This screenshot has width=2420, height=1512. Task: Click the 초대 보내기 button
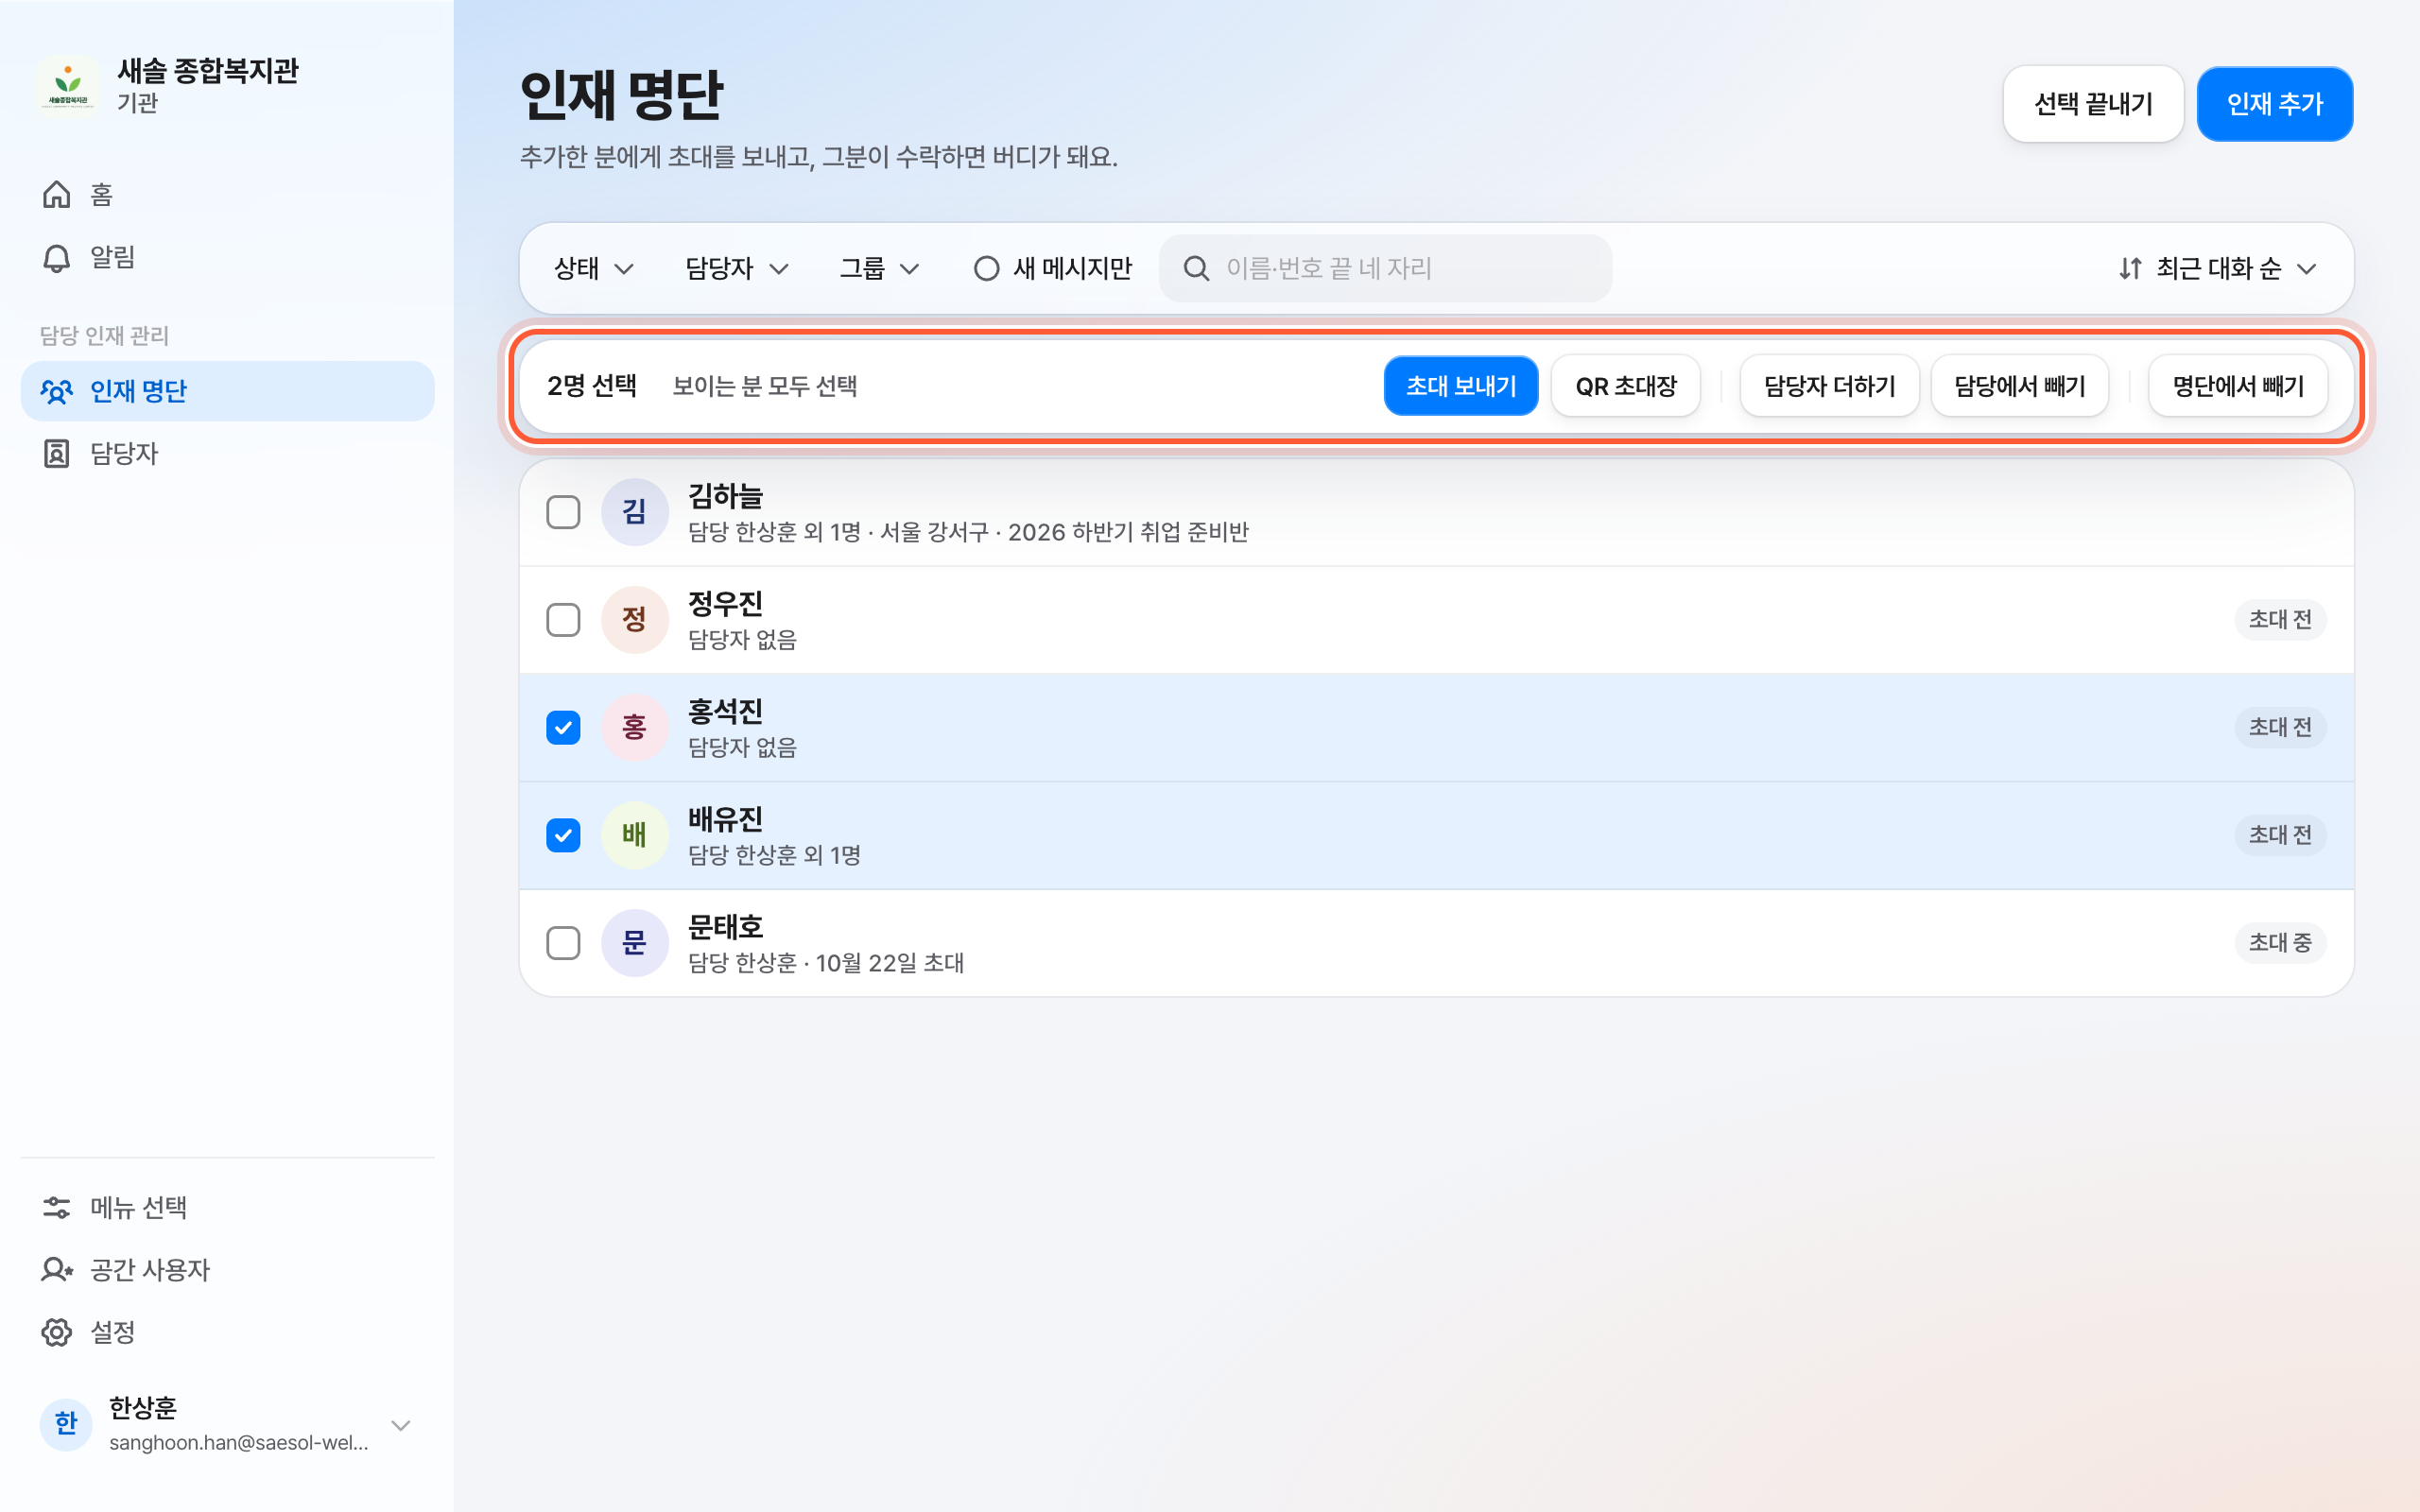(x=1461, y=386)
